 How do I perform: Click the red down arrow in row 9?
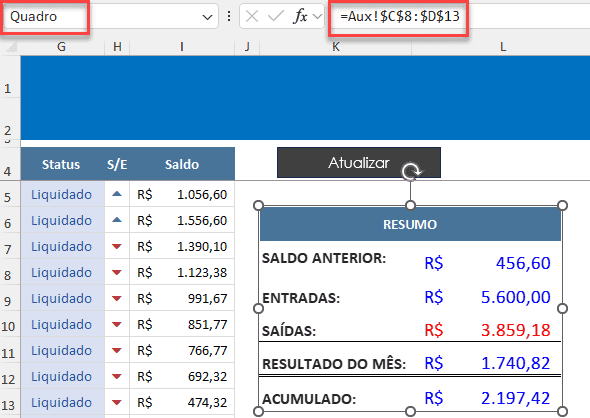tap(117, 298)
